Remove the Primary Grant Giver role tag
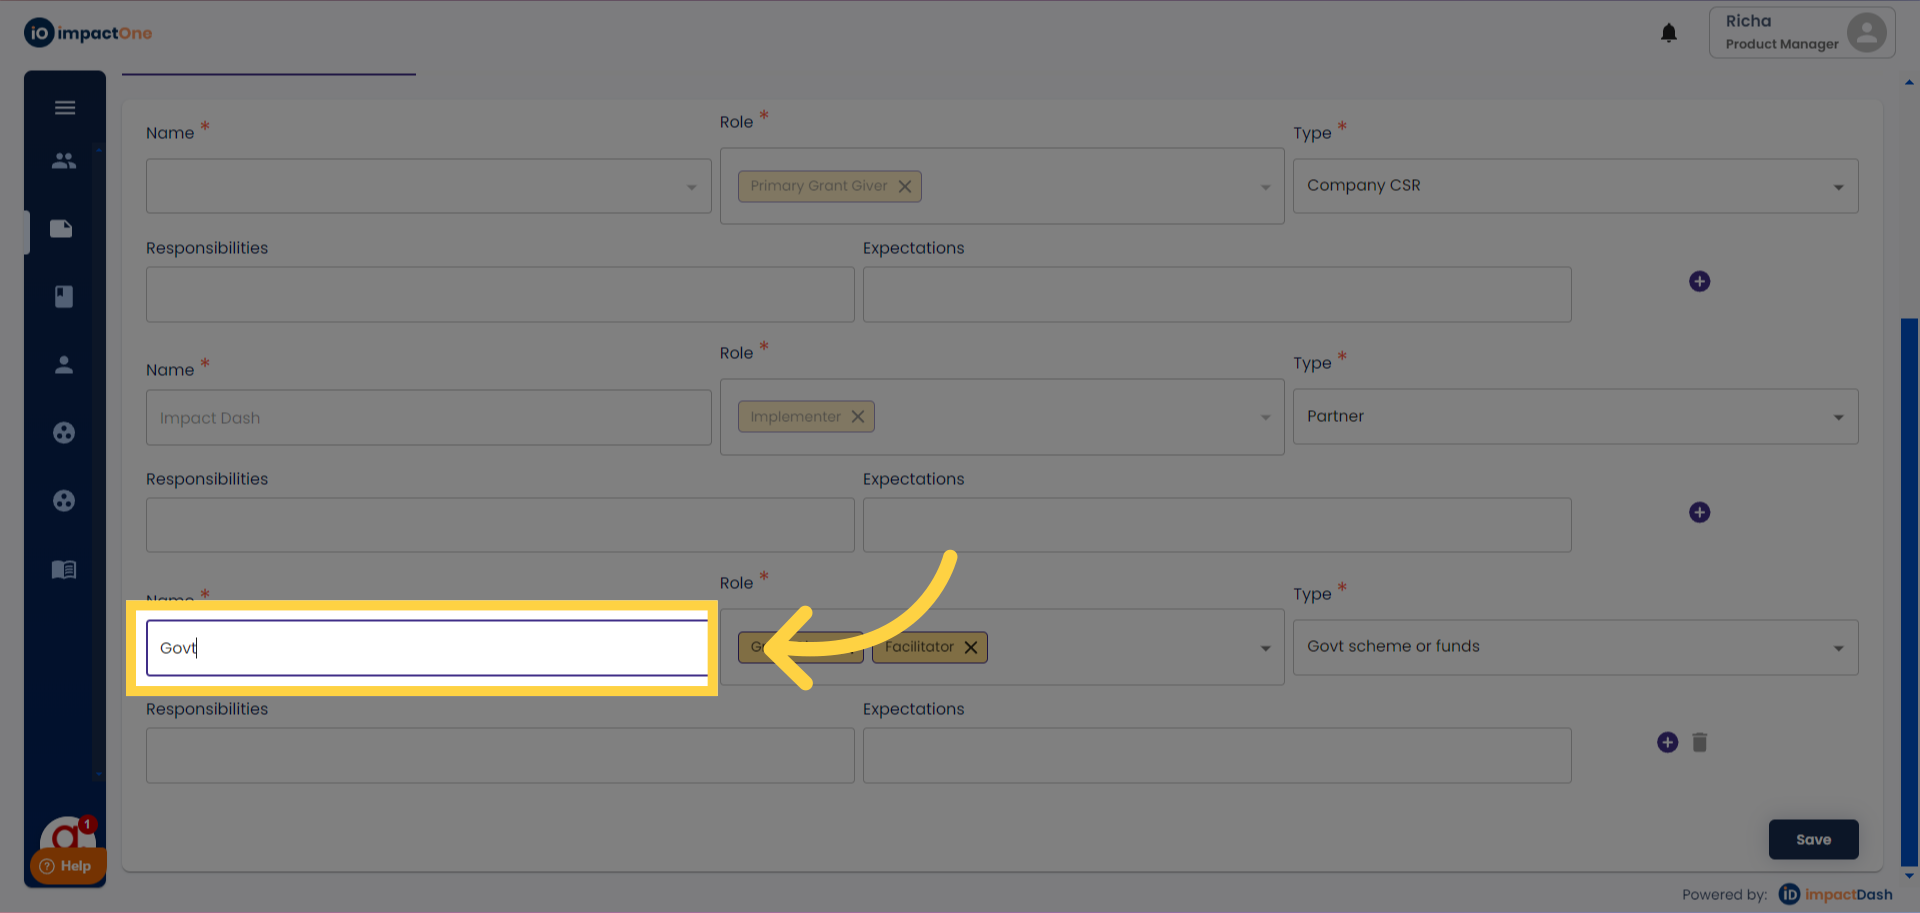1920x913 pixels. point(905,187)
